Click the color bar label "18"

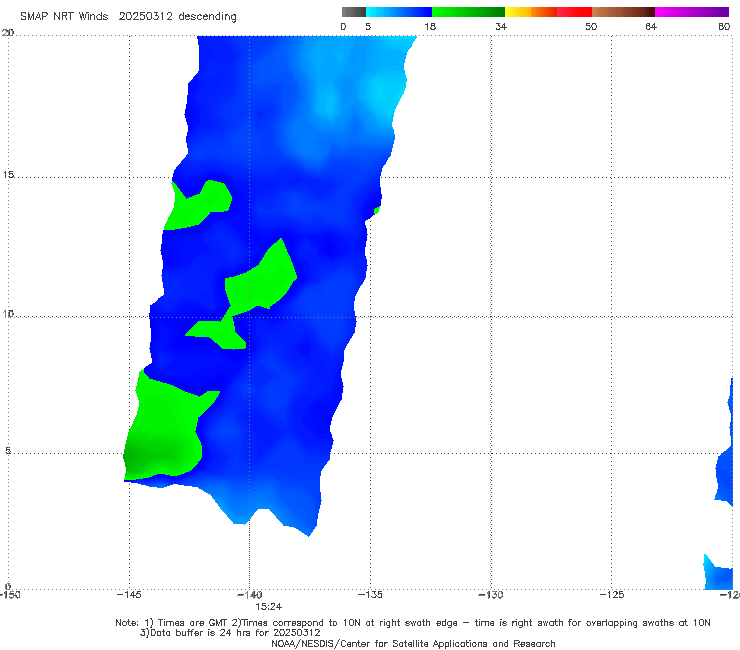430,26
